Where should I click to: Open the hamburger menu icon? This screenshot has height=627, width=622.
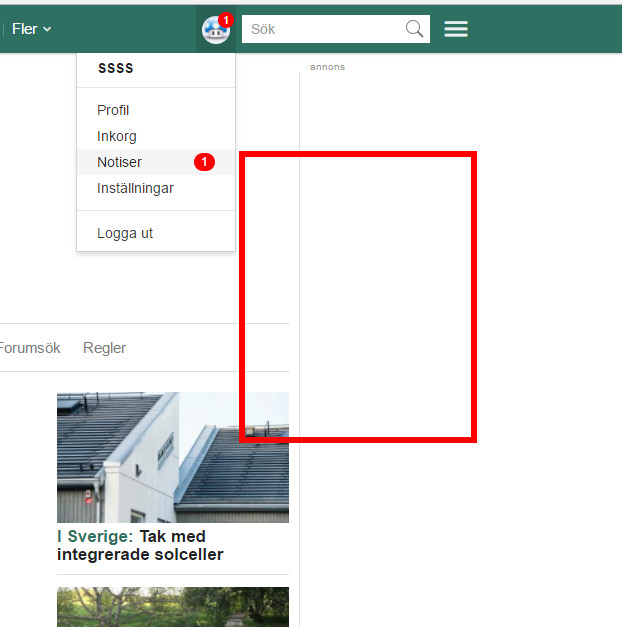pos(456,29)
